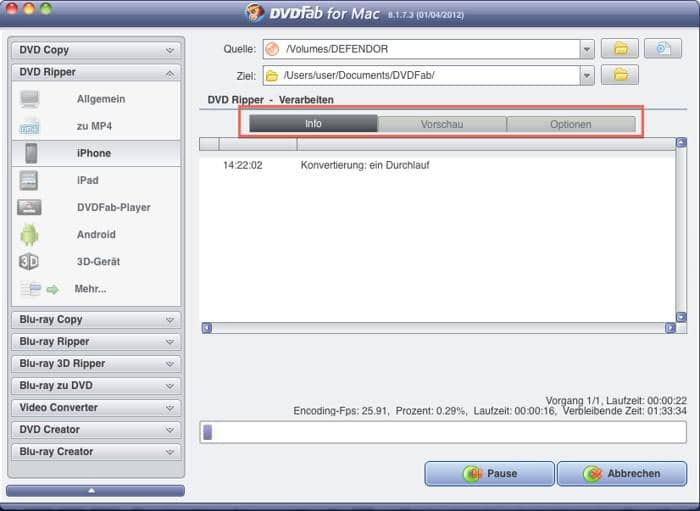Click log horizontal scroll left arrow
Image resolution: width=700 pixels, height=511 pixels.
point(207,328)
